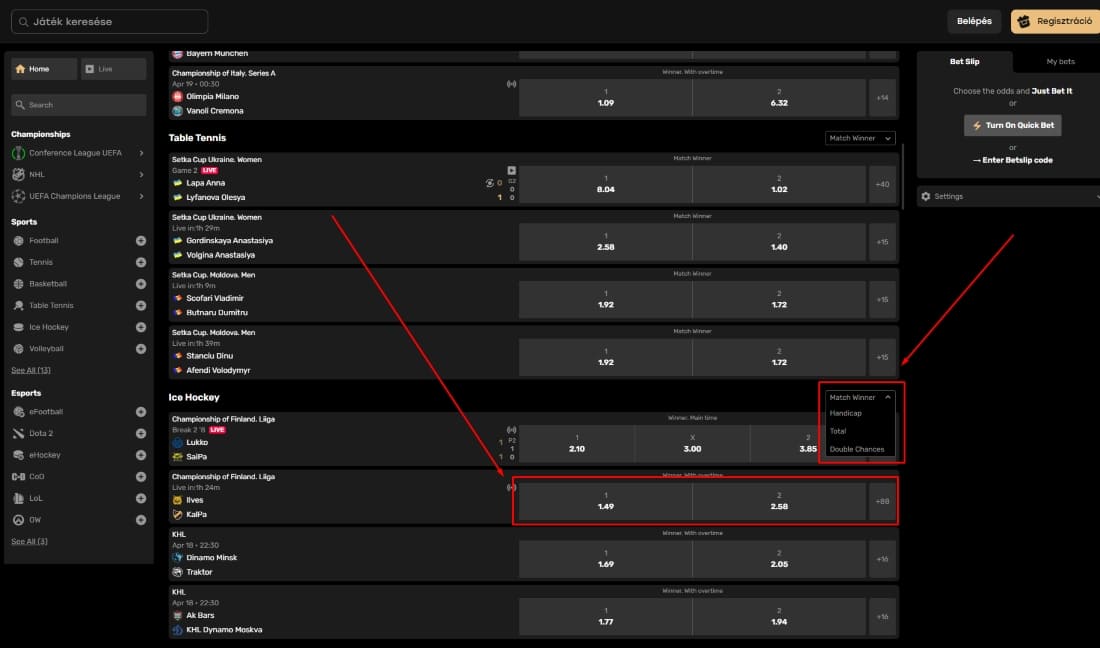This screenshot has height=648, width=1100.
Task: Switch to the My bets tab
Action: (1060, 62)
